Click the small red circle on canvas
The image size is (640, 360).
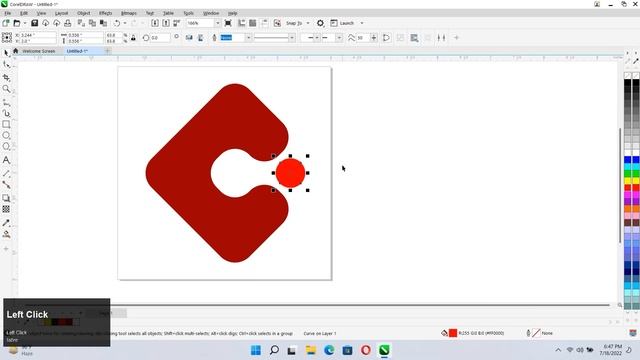(290, 173)
